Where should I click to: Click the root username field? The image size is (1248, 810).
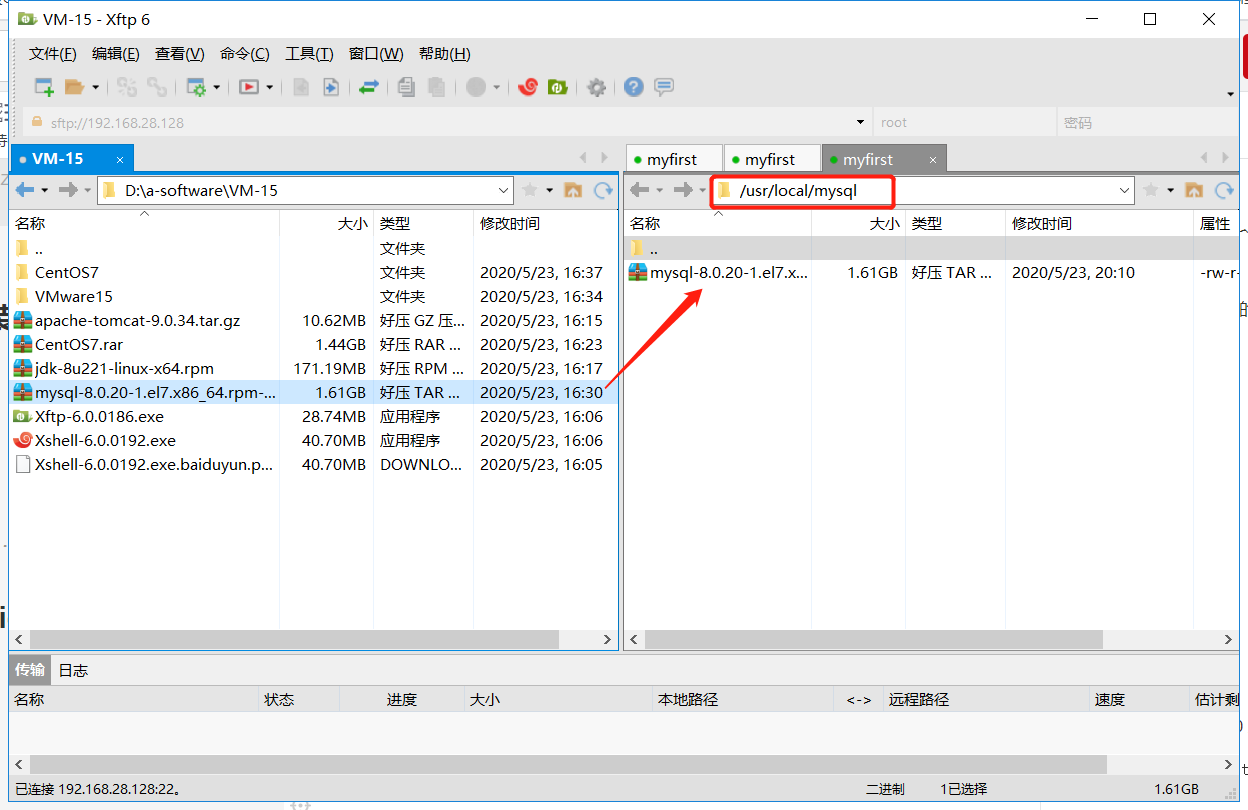pos(964,122)
